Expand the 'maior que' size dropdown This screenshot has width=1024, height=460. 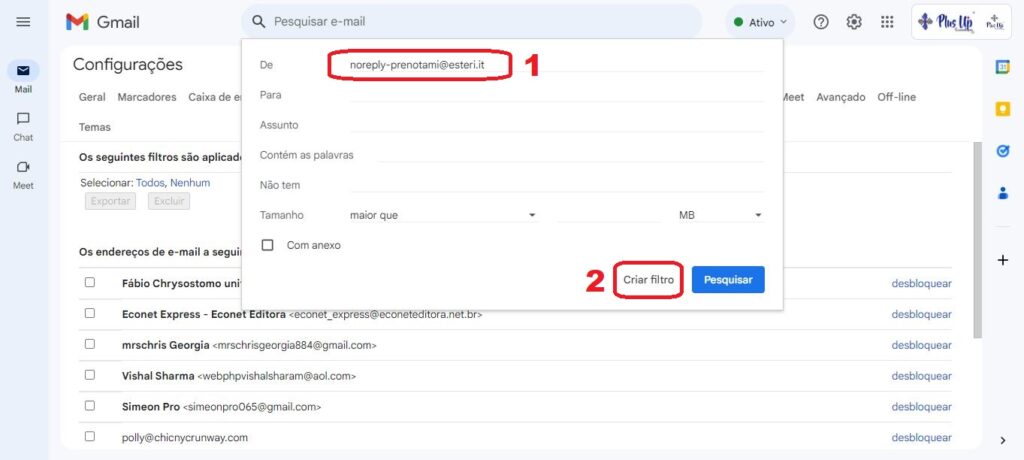(443, 215)
